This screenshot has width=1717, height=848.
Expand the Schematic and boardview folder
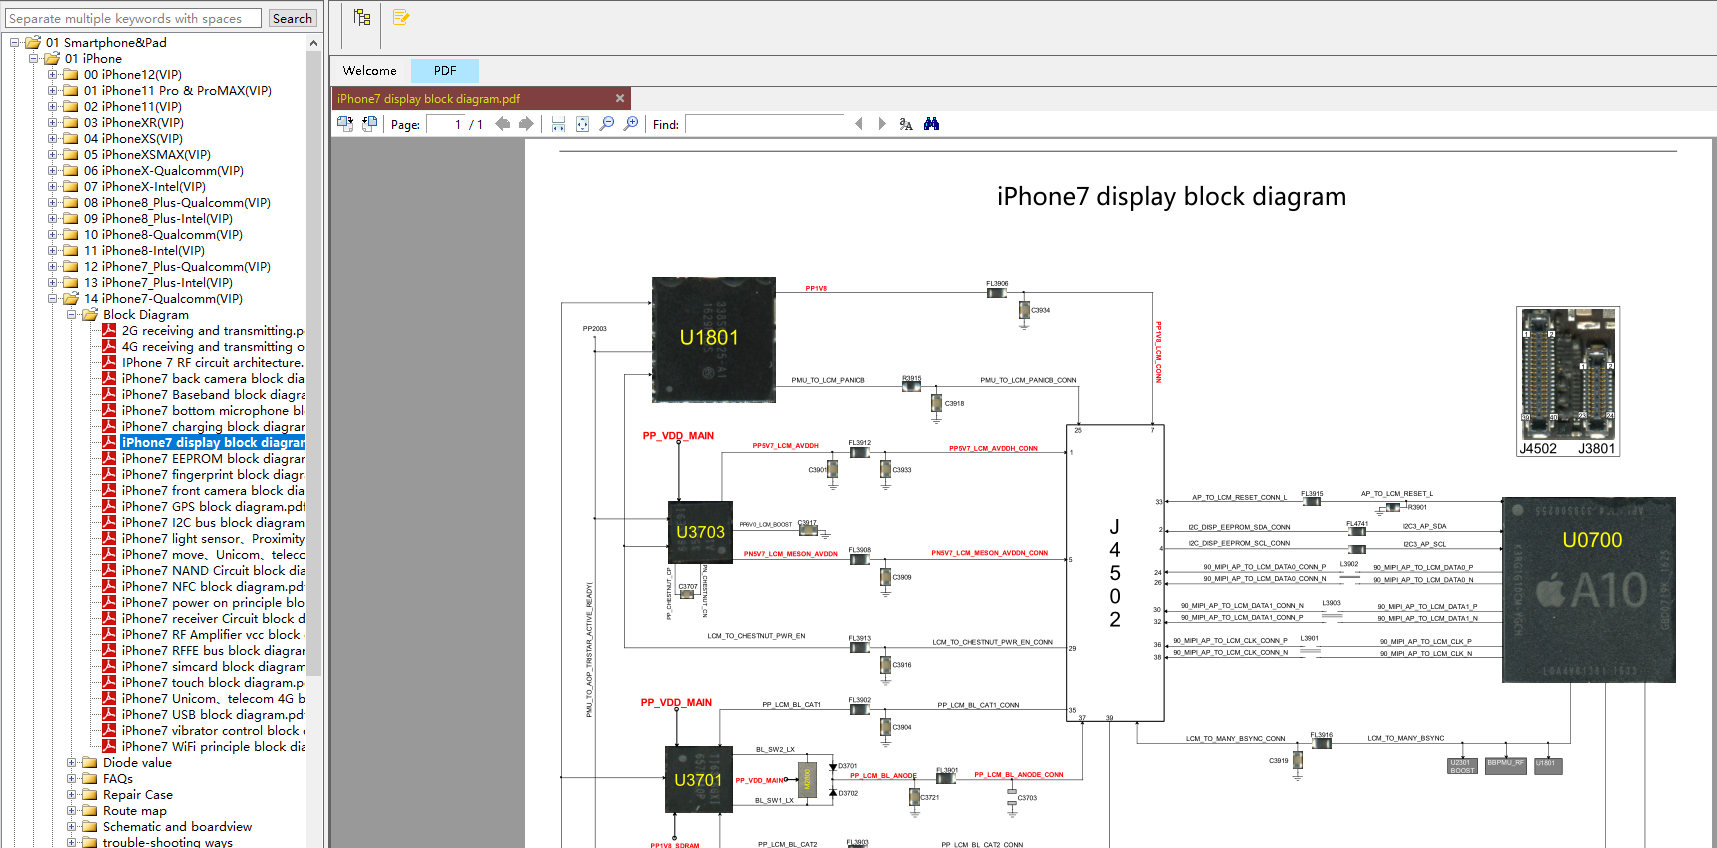[72, 827]
